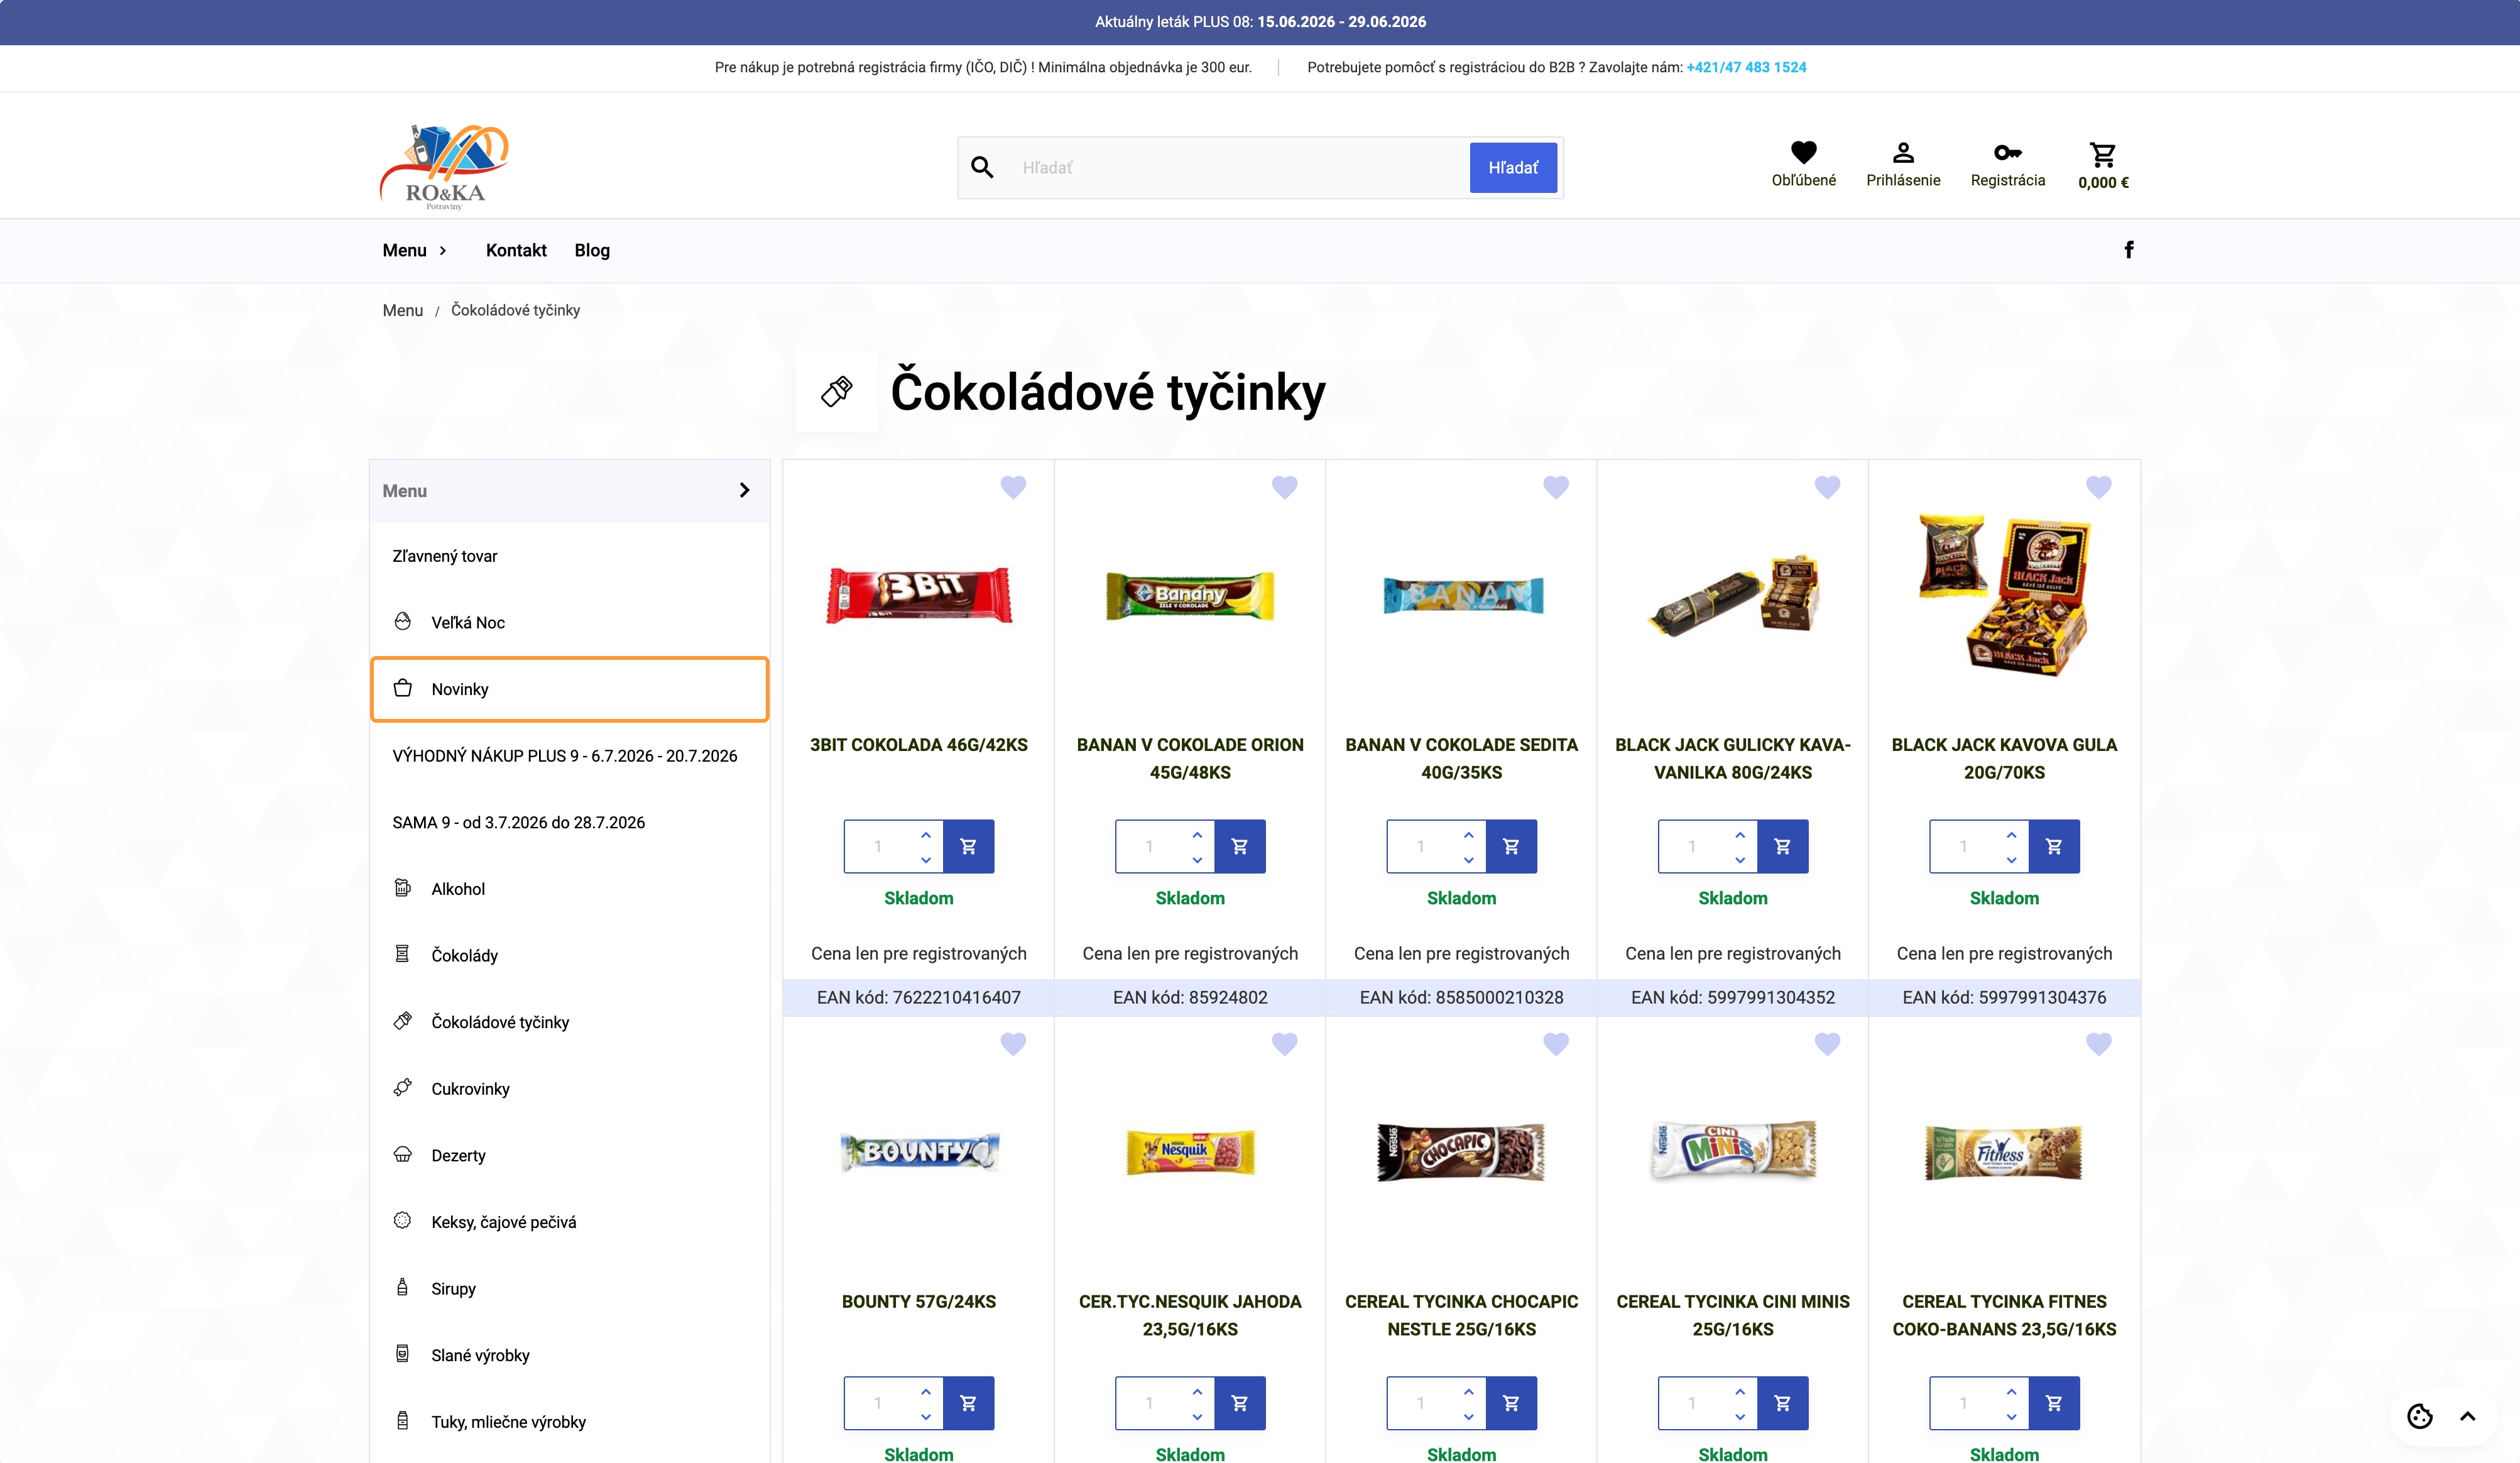Add CEREAL TYCINKA FITNES to cart
2520x1463 pixels.
point(2054,1403)
